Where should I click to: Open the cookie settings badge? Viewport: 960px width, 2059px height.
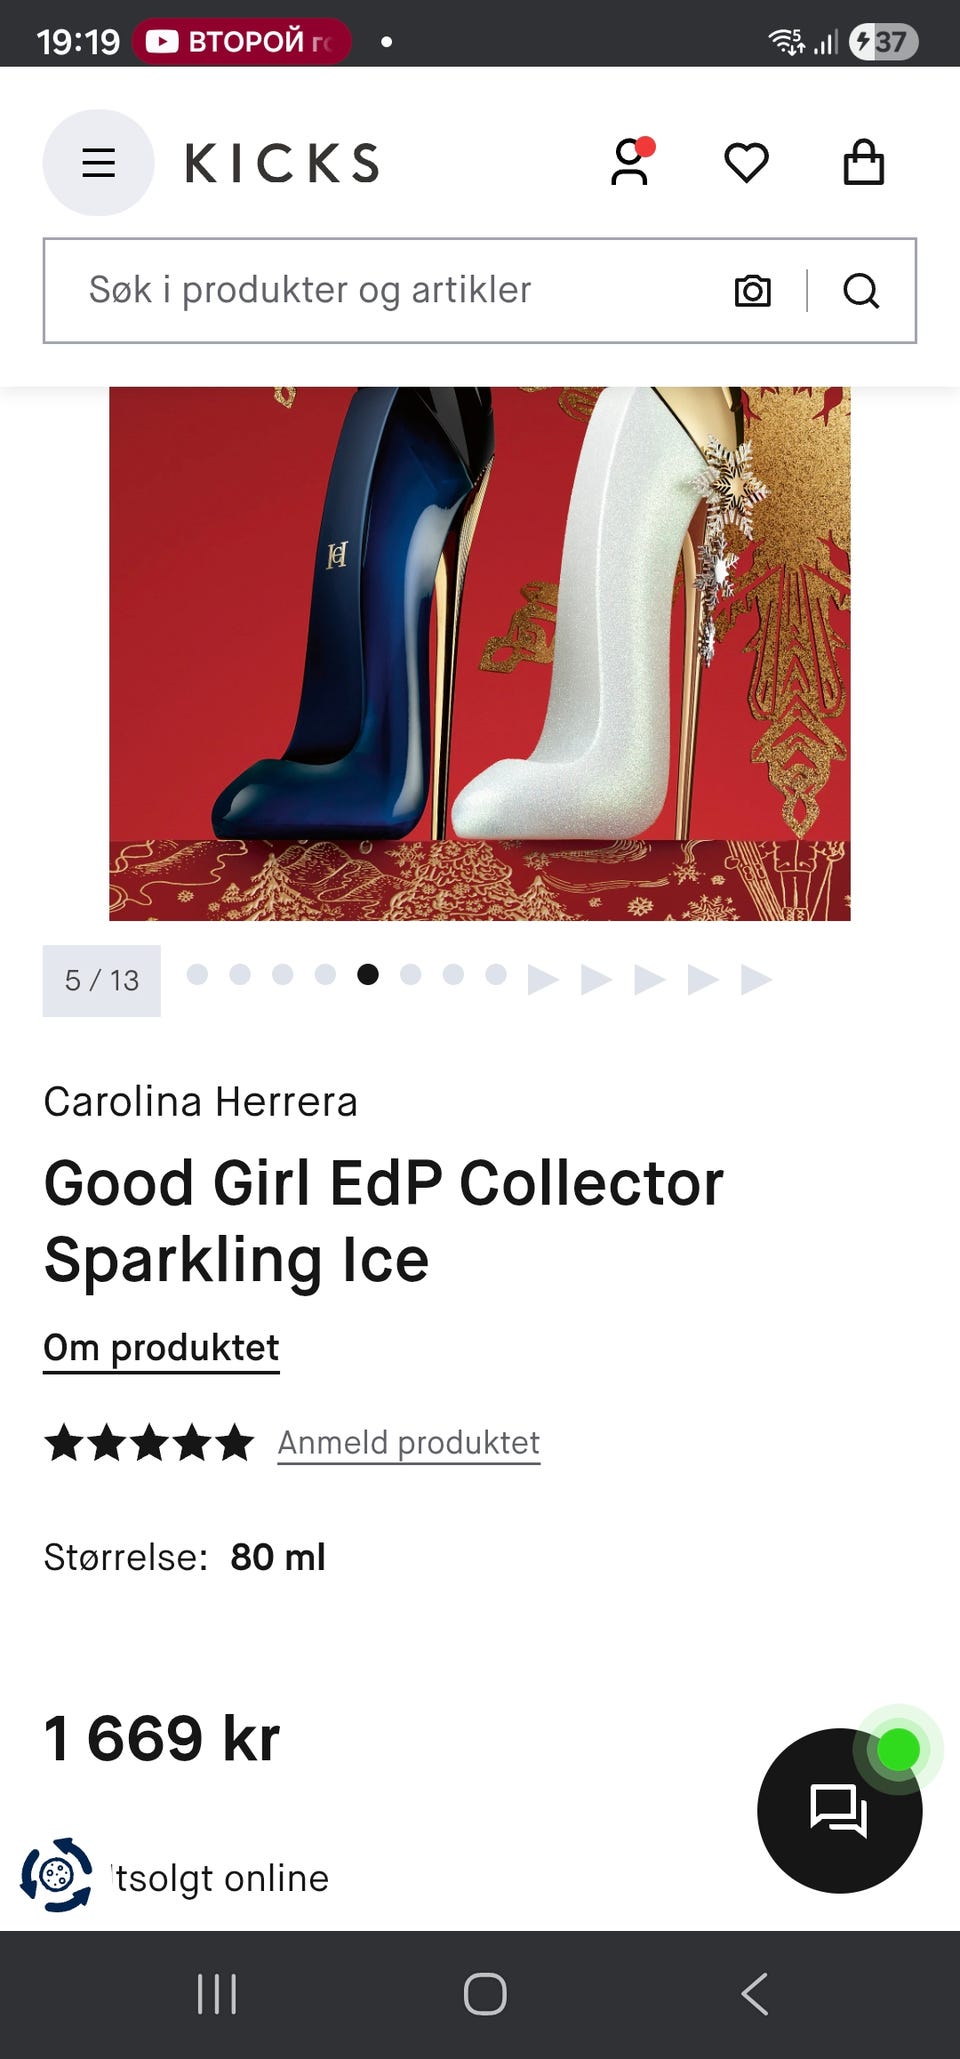click(x=56, y=1874)
